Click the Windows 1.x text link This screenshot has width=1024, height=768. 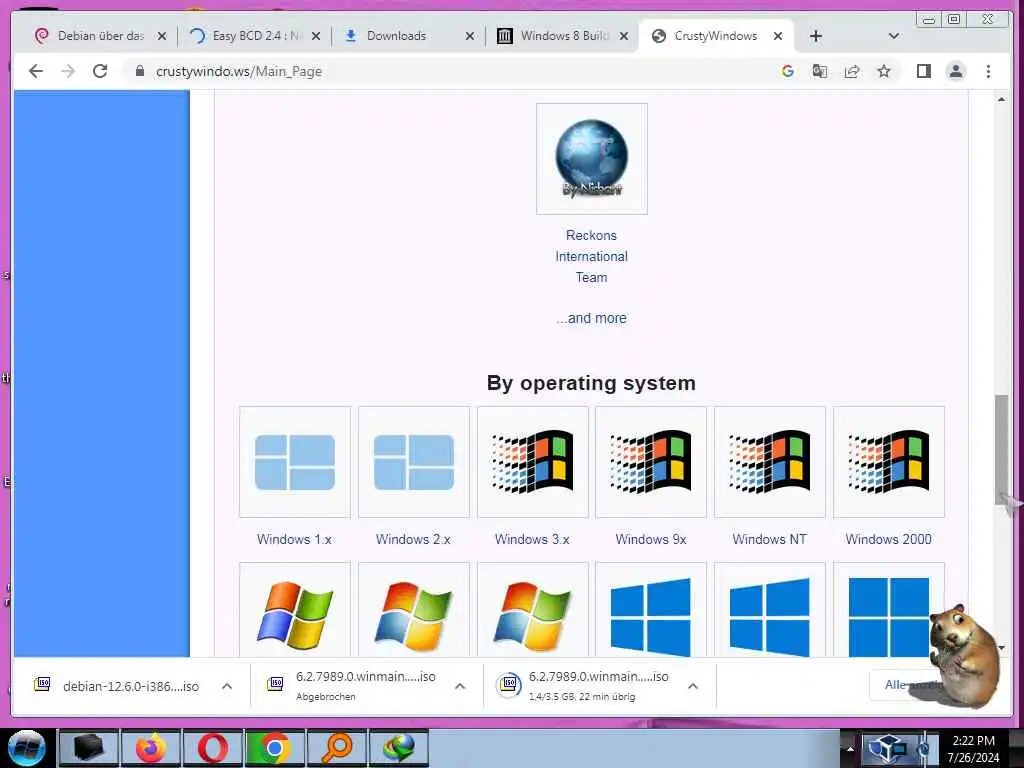pyautogui.click(x=295, y=539)
